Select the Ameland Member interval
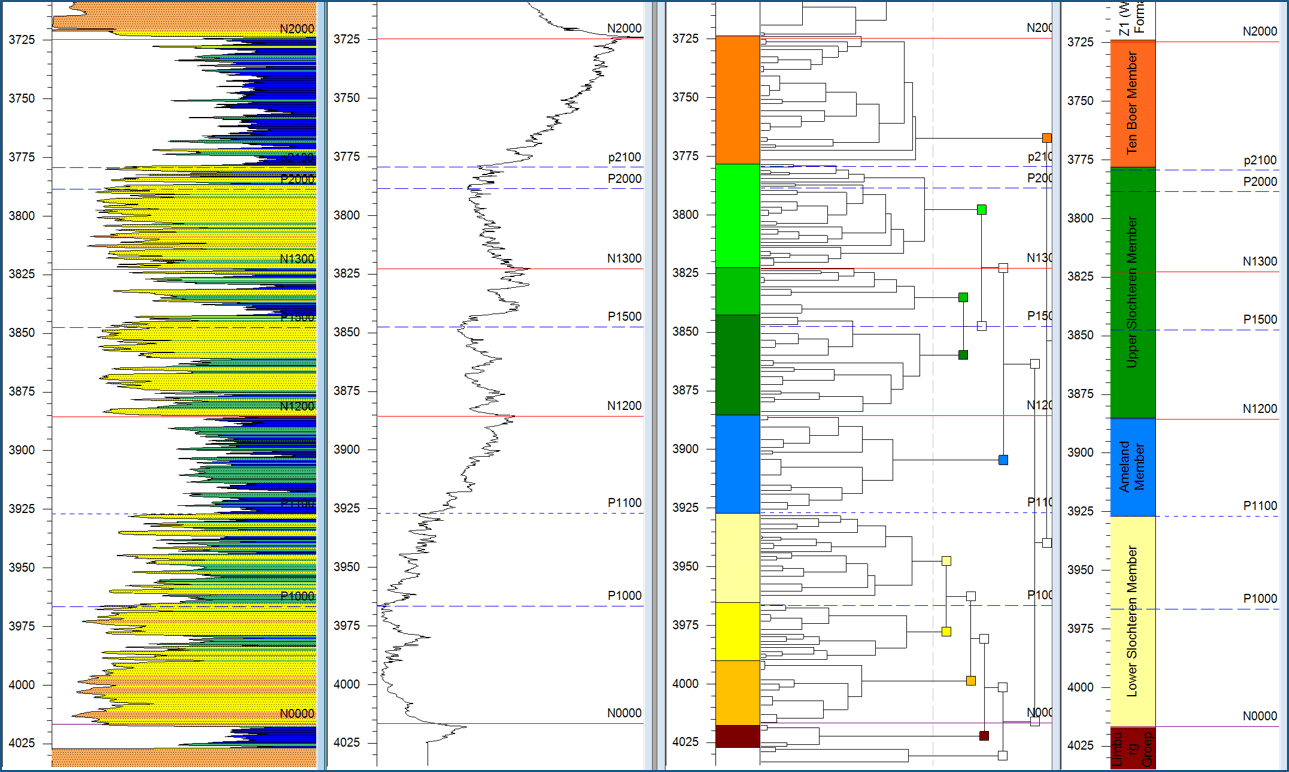This screenshot has width=1289, height=772. pos(1134,468)
